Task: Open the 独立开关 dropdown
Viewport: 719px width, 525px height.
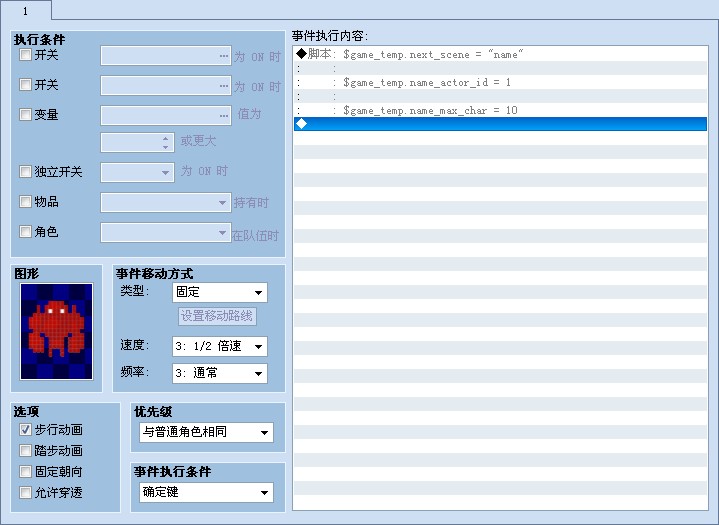Action: click(137, 172)
